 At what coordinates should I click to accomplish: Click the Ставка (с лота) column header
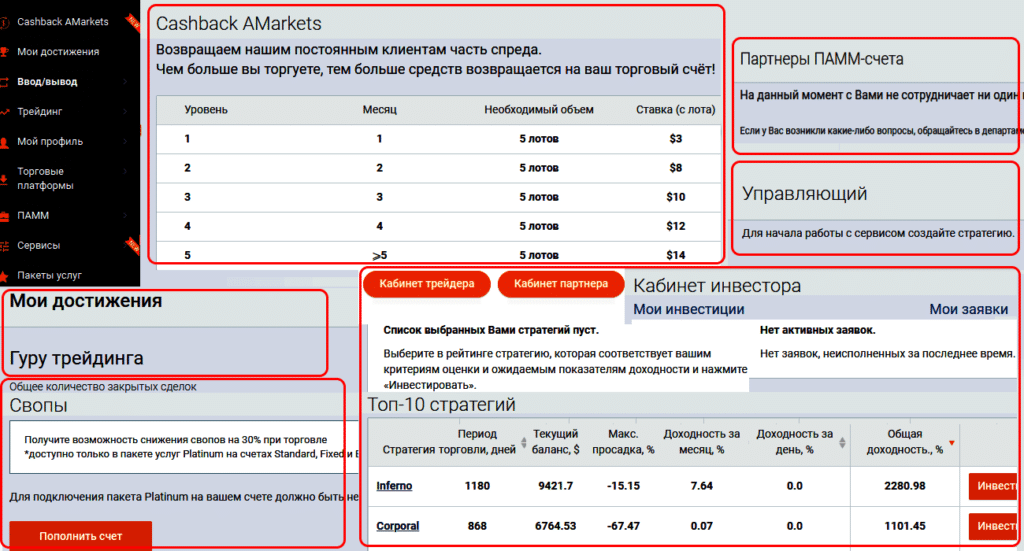[675, 110]
